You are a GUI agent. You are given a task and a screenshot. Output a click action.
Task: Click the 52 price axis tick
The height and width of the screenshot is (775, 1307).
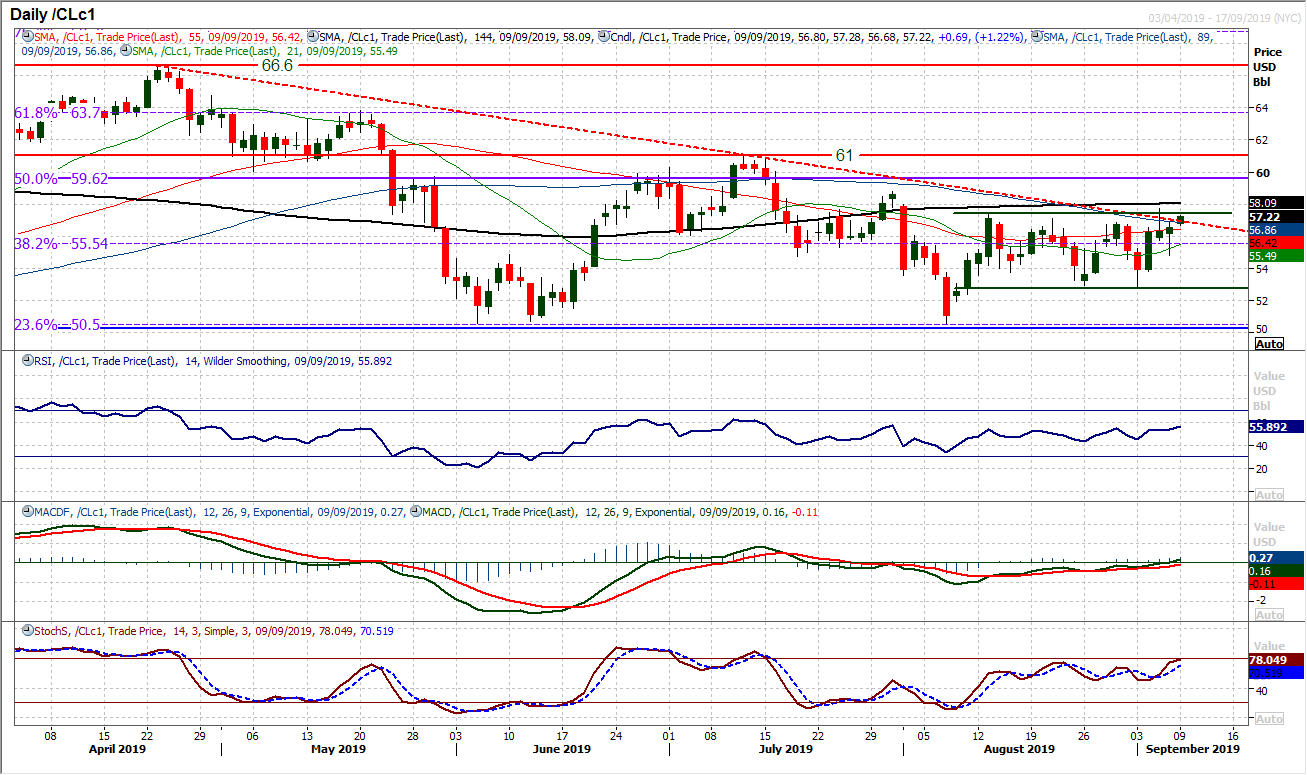tap(1262, 300)
